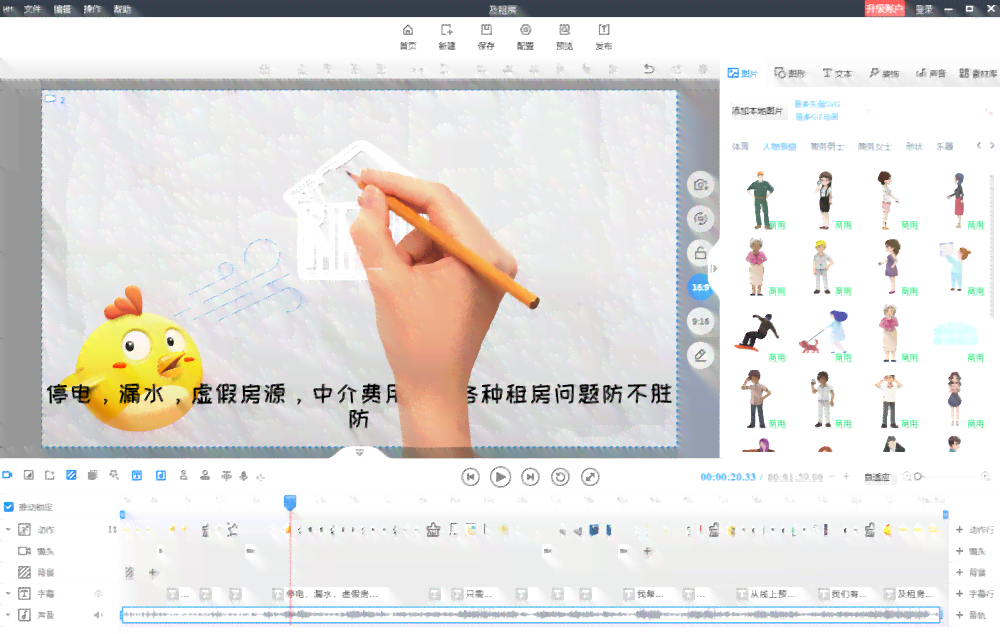Click the 登录 login button
The image size is (1000, 634).
(924, 9)
